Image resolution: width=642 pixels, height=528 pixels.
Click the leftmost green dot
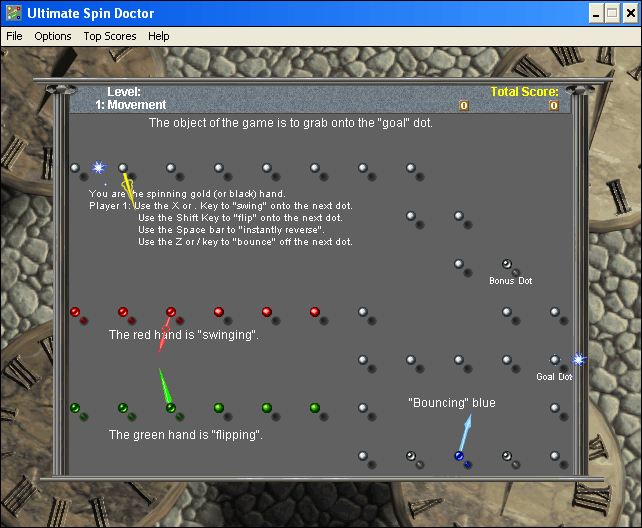pos(75,408)
